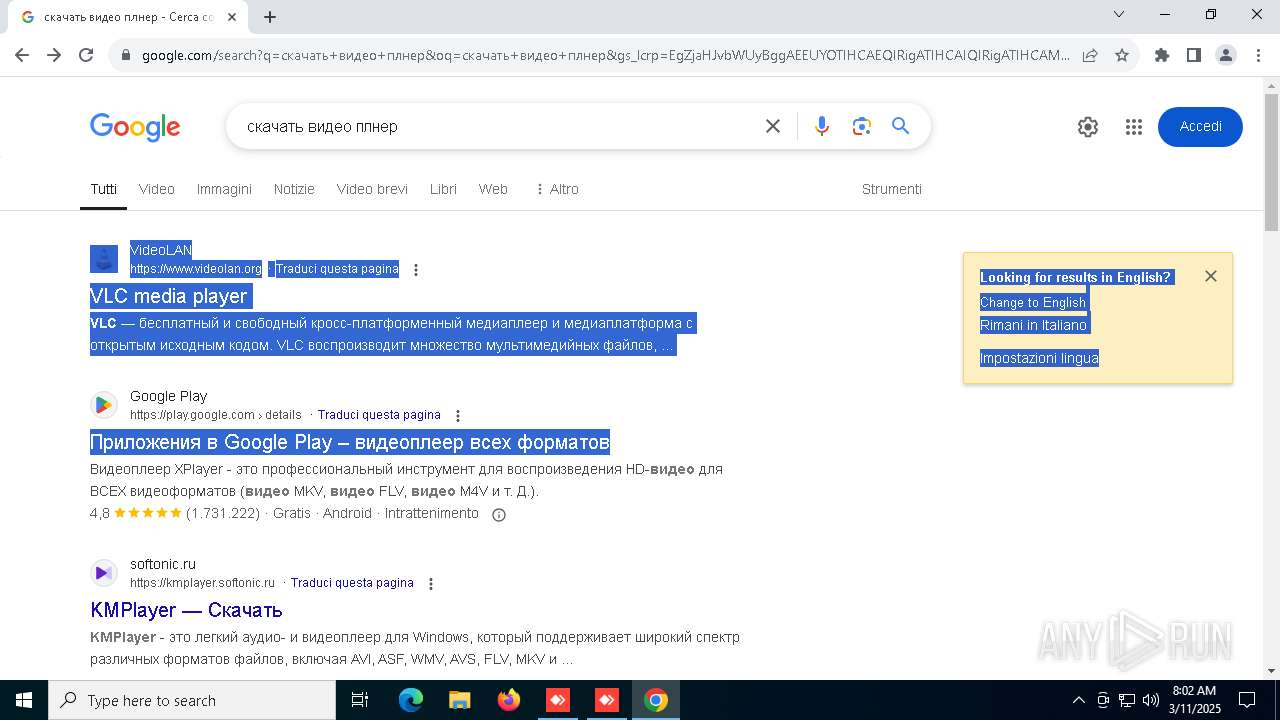Switch to the Libri tab
Screen dimensions: 1280x720
click(x=443, y=189)
